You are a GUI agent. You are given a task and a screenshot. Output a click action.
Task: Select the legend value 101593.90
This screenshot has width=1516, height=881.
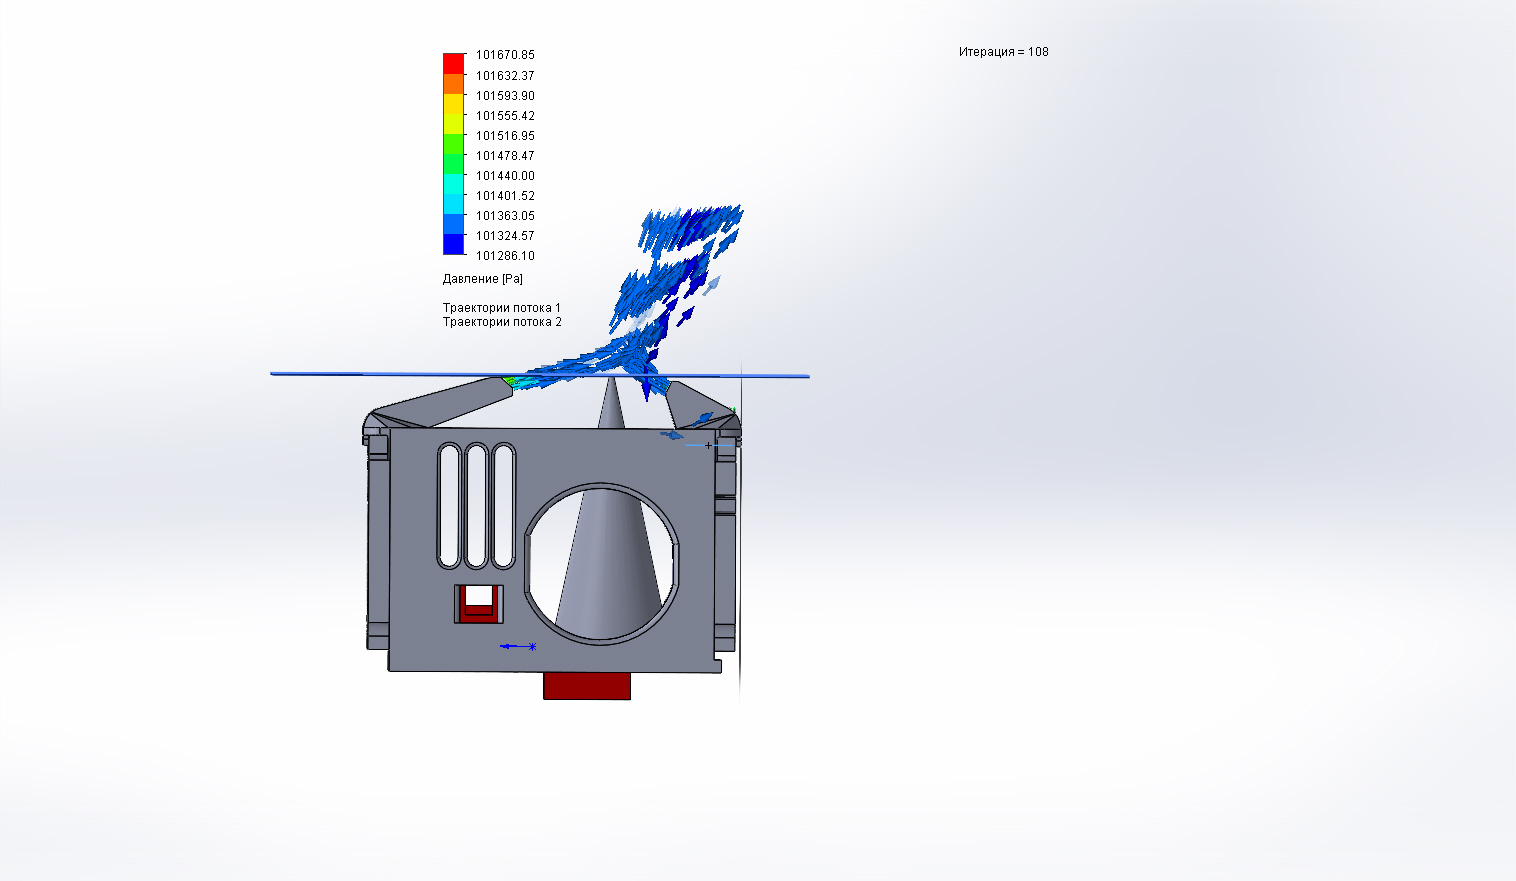505,96
